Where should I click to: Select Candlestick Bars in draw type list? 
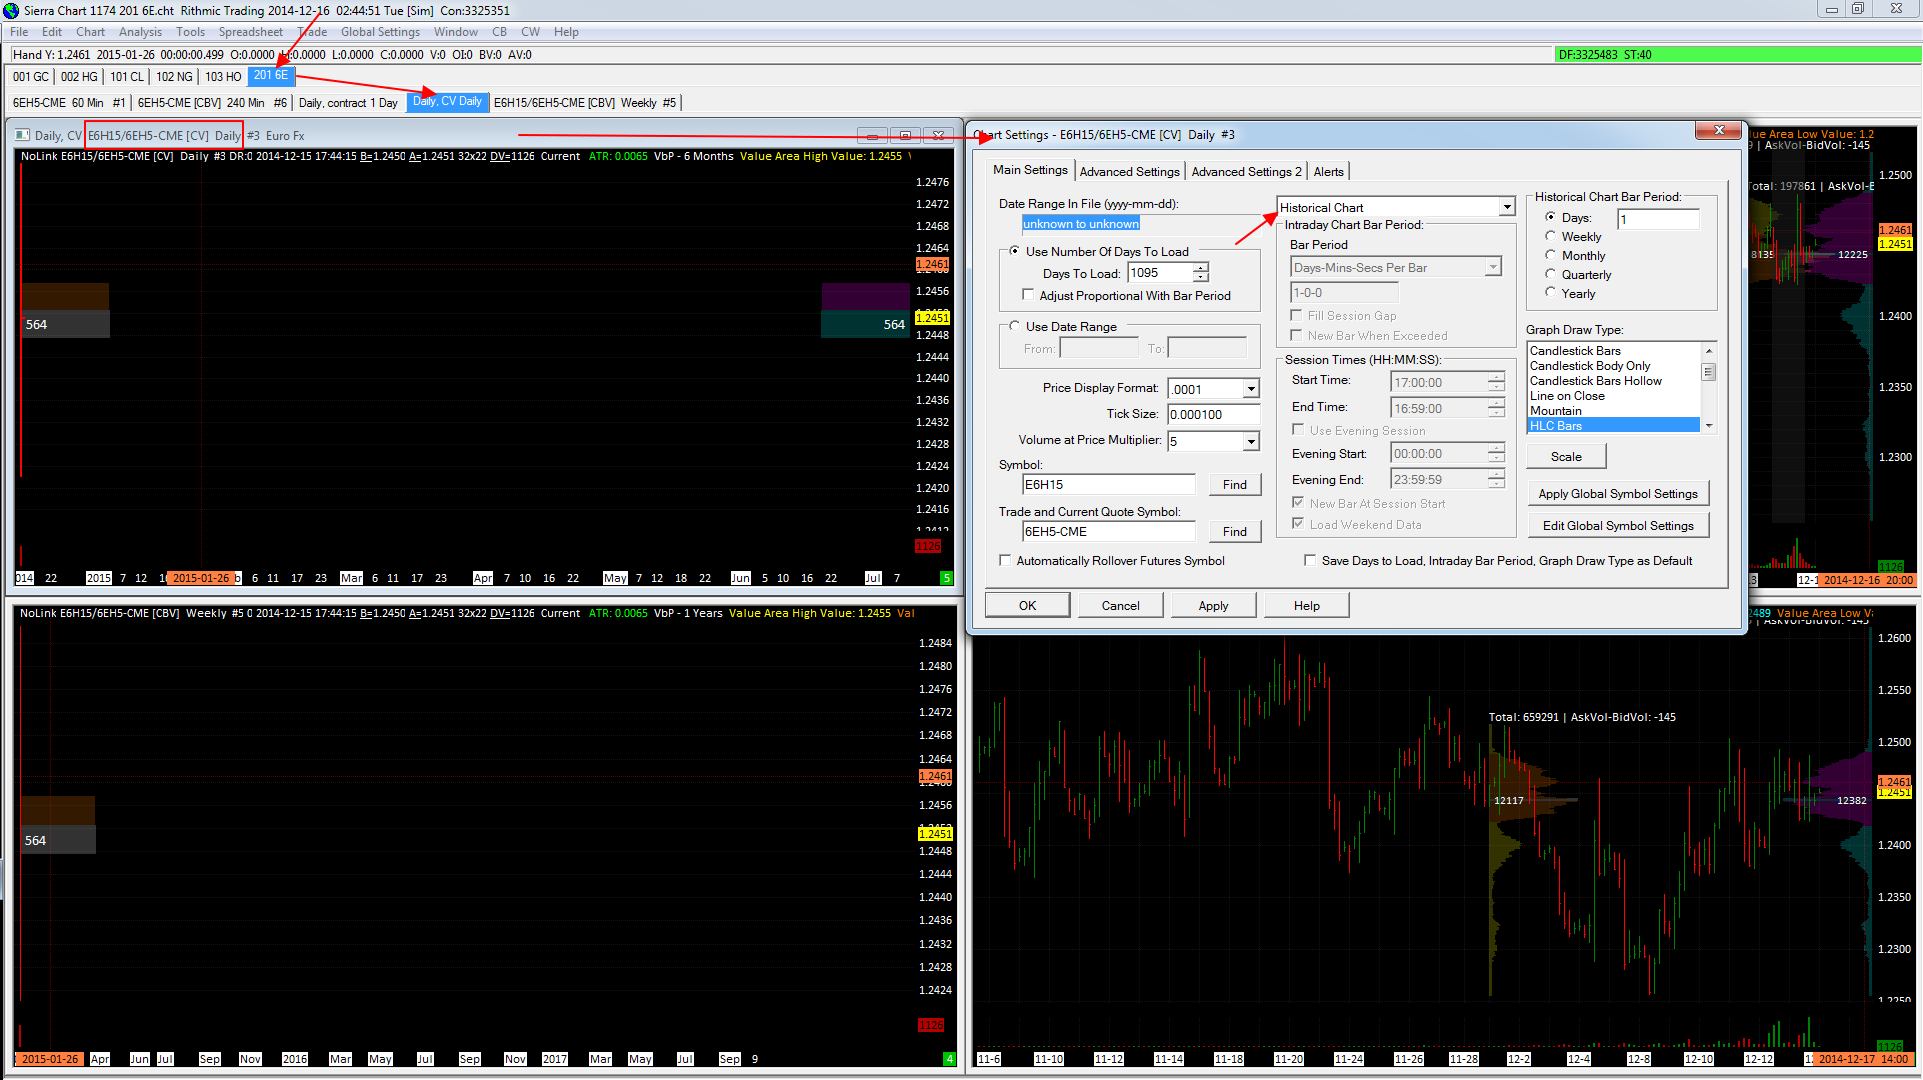pyautogui.click(x=1575, y=351)
